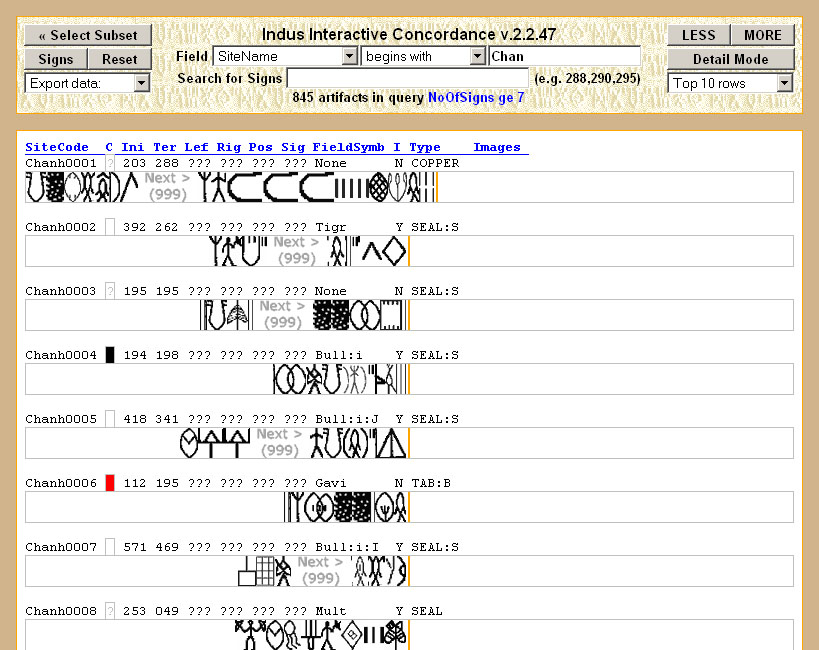
Task: Focus the Search for Signs input box
Action: click(407, 78)
